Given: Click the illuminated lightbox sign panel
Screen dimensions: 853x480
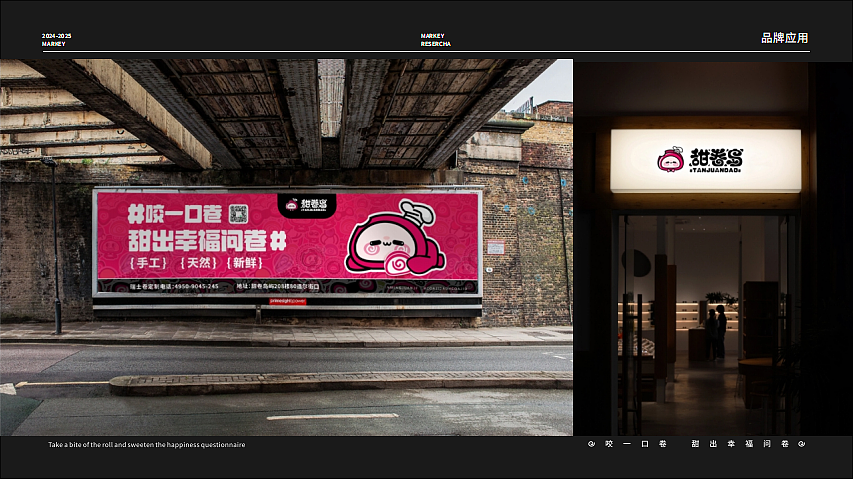Looking at the screenshot, I should pyautogui.click(x=706, y=161).
